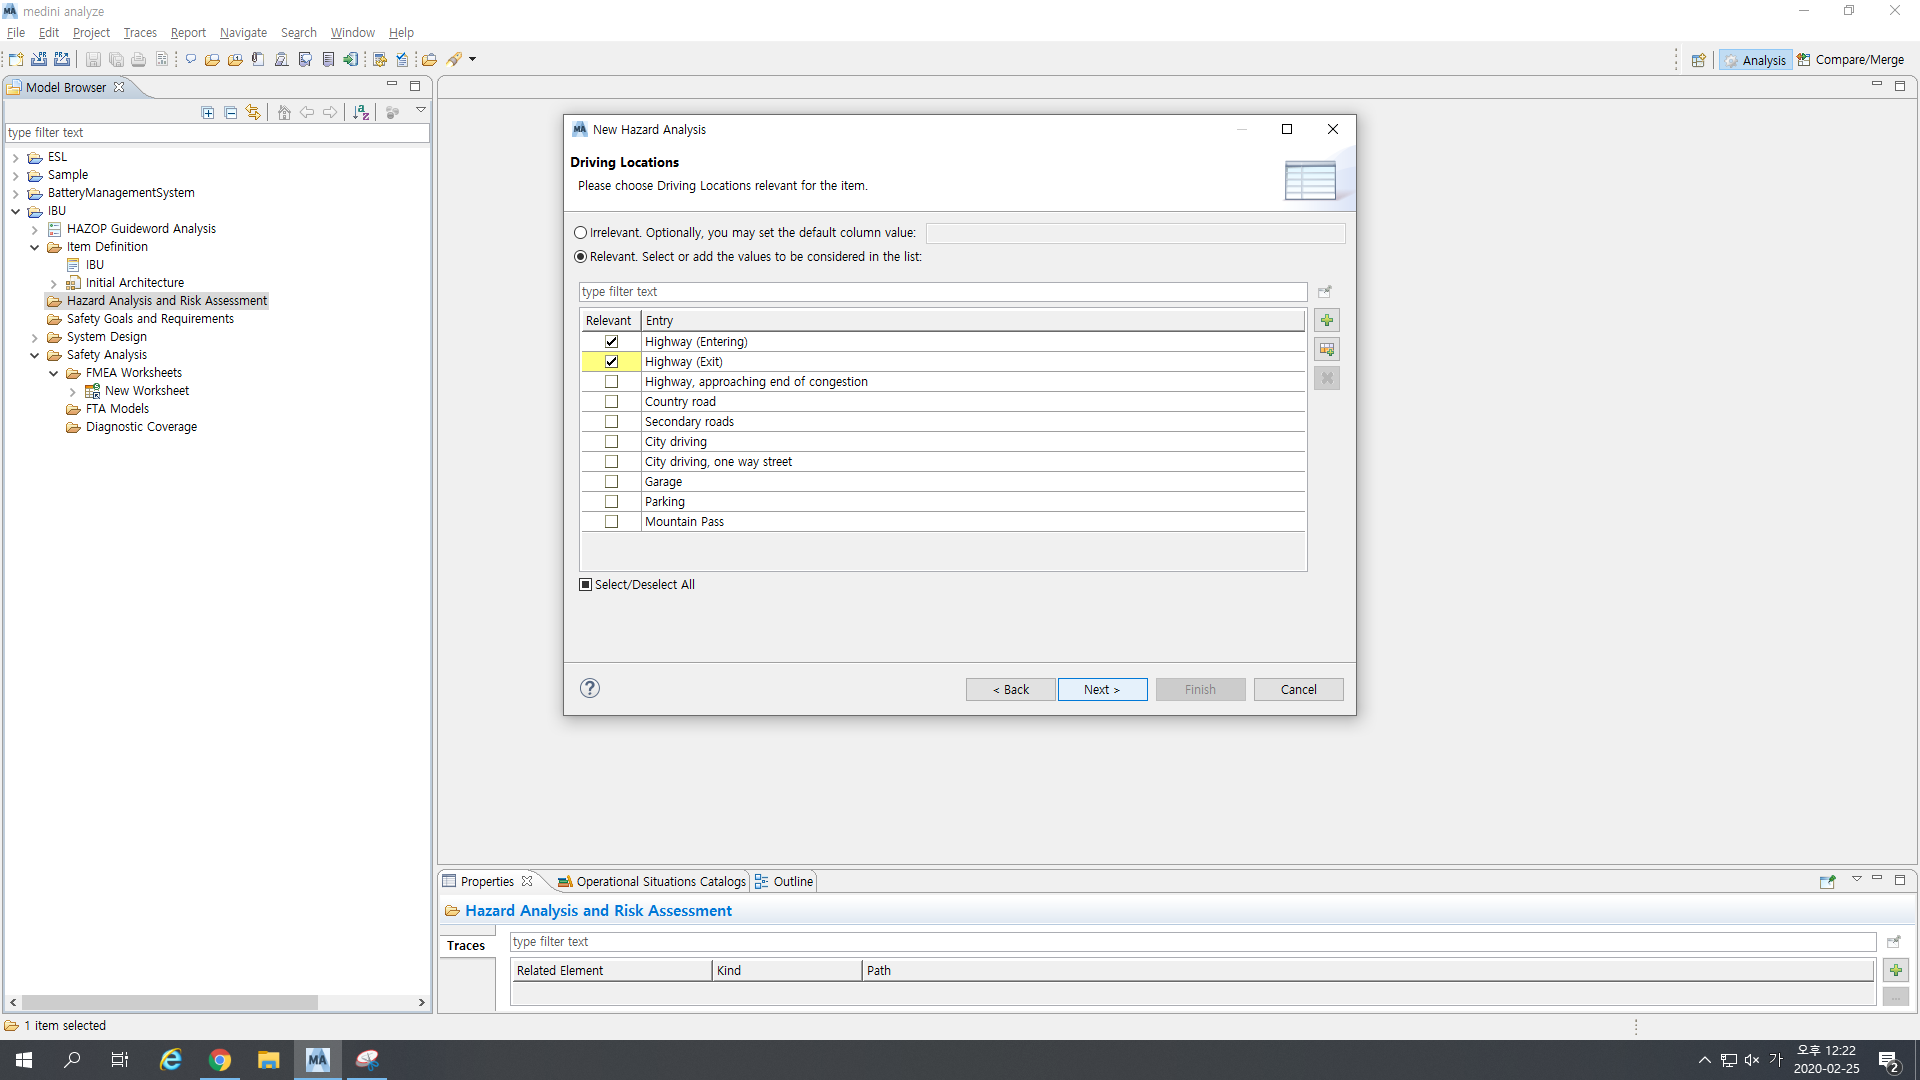This screenshot has width=1920, height=1080.
Task: Select the Irrelevant radio button
Action: coord(581,233)
